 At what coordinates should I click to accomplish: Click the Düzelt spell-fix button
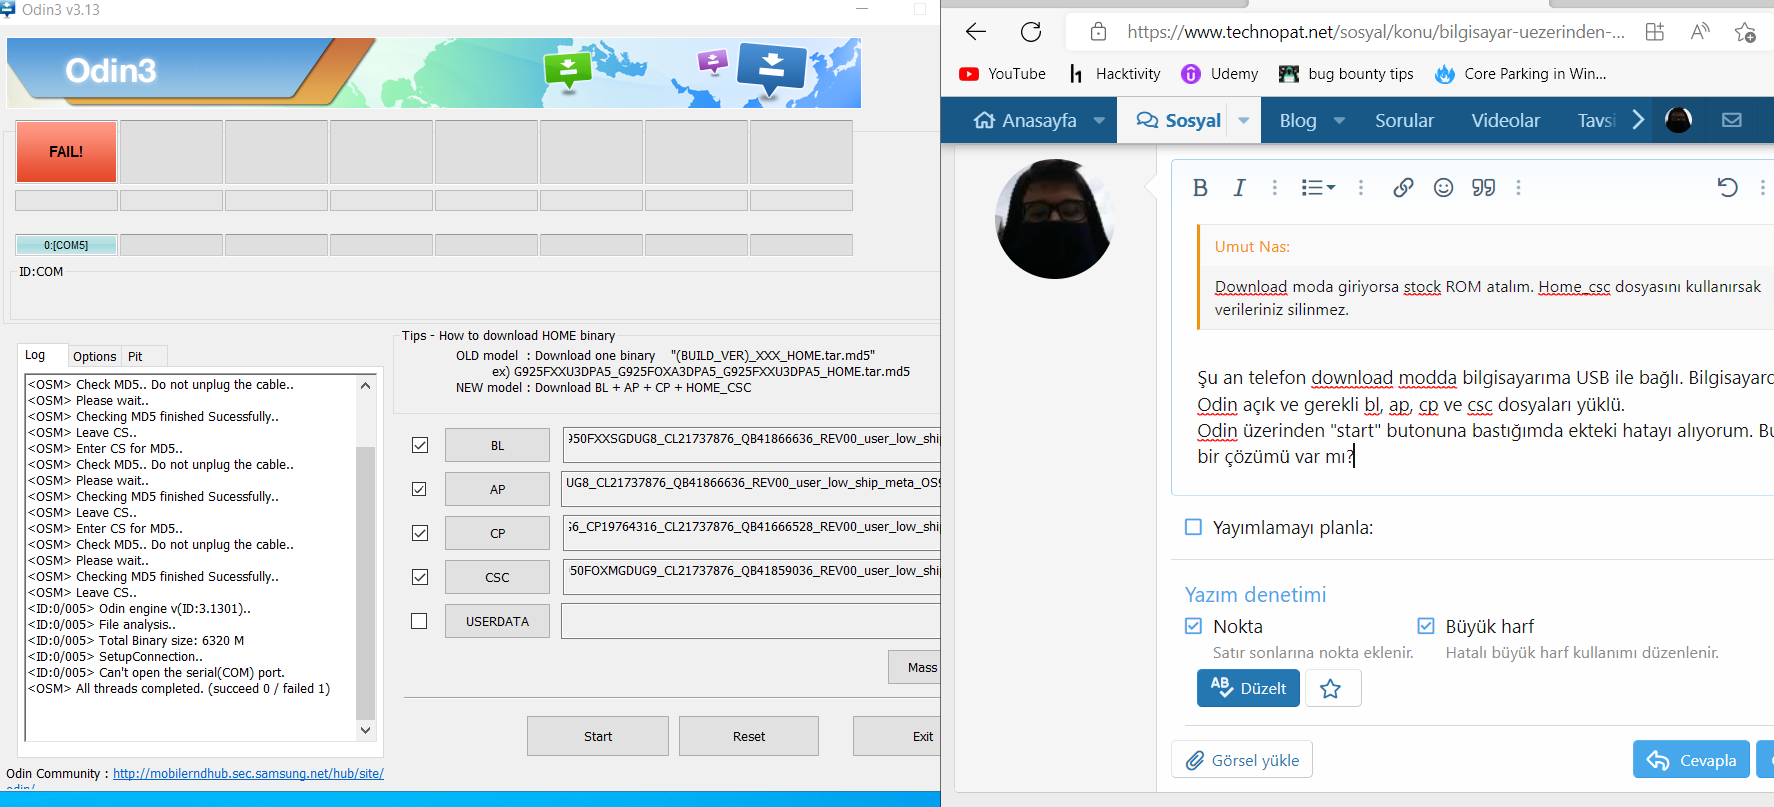coord(1248,689)
